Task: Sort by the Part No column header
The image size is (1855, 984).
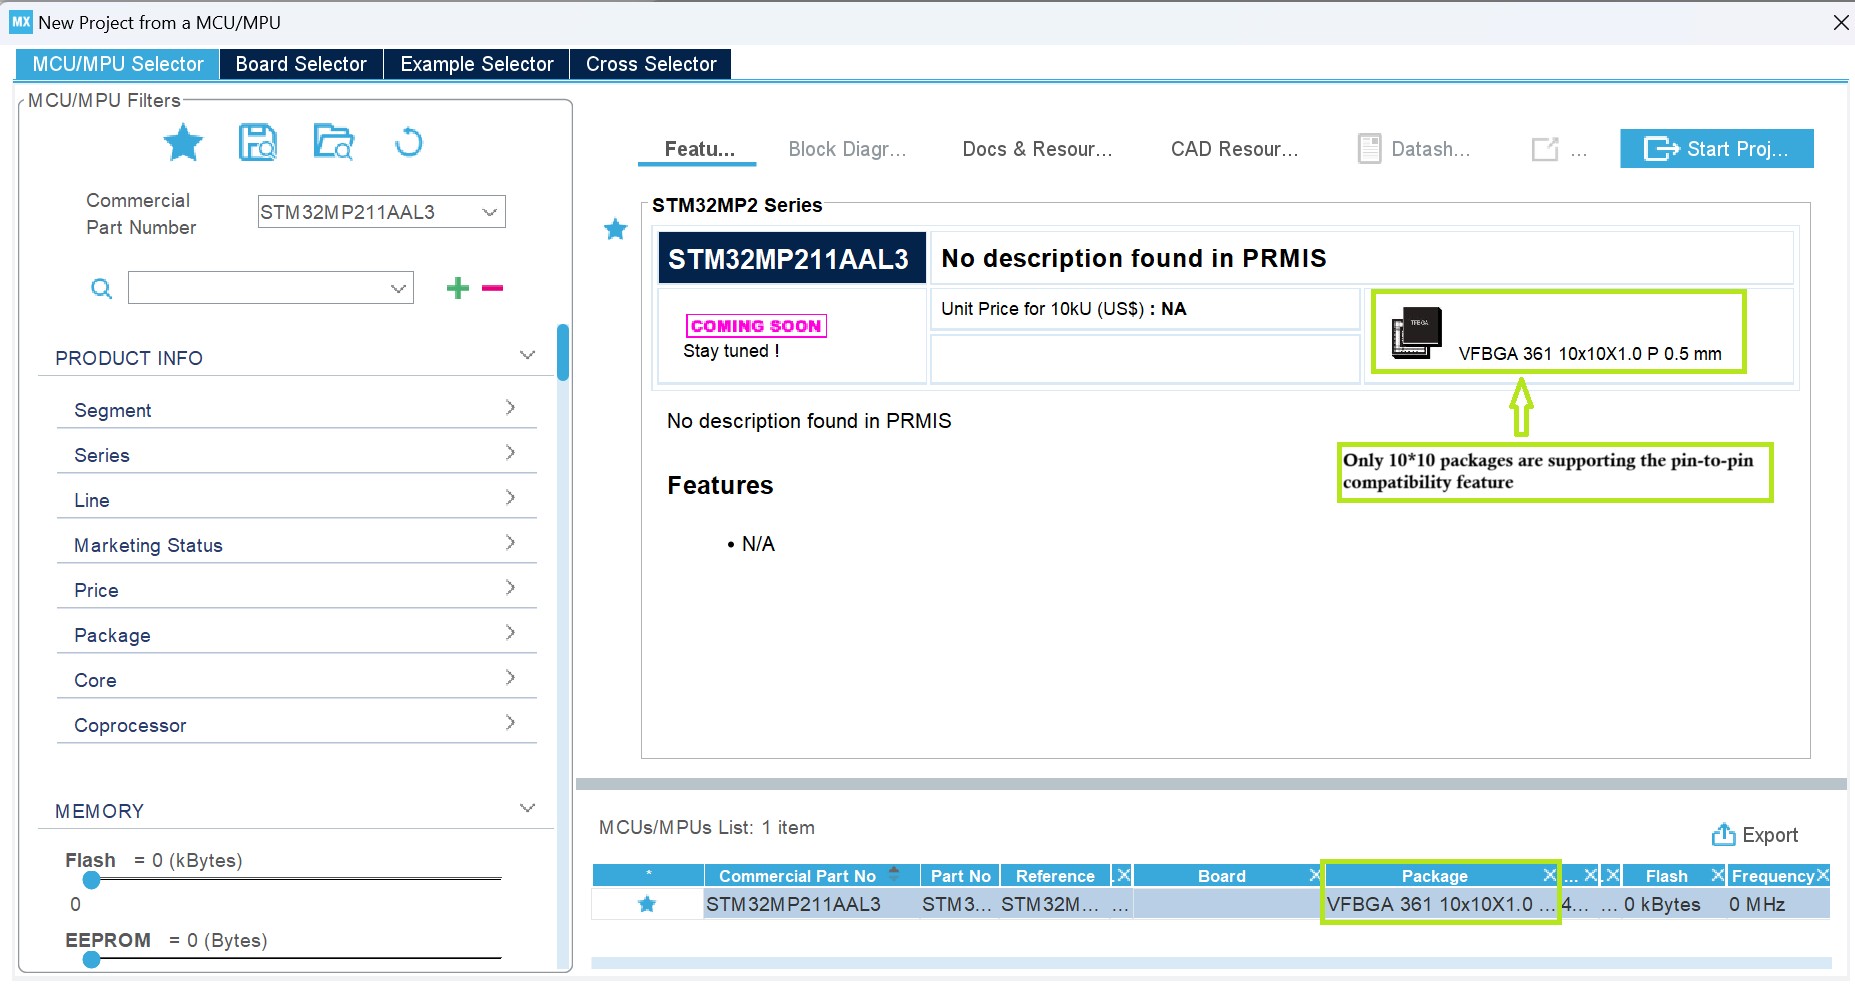Action: click(960, 876)
